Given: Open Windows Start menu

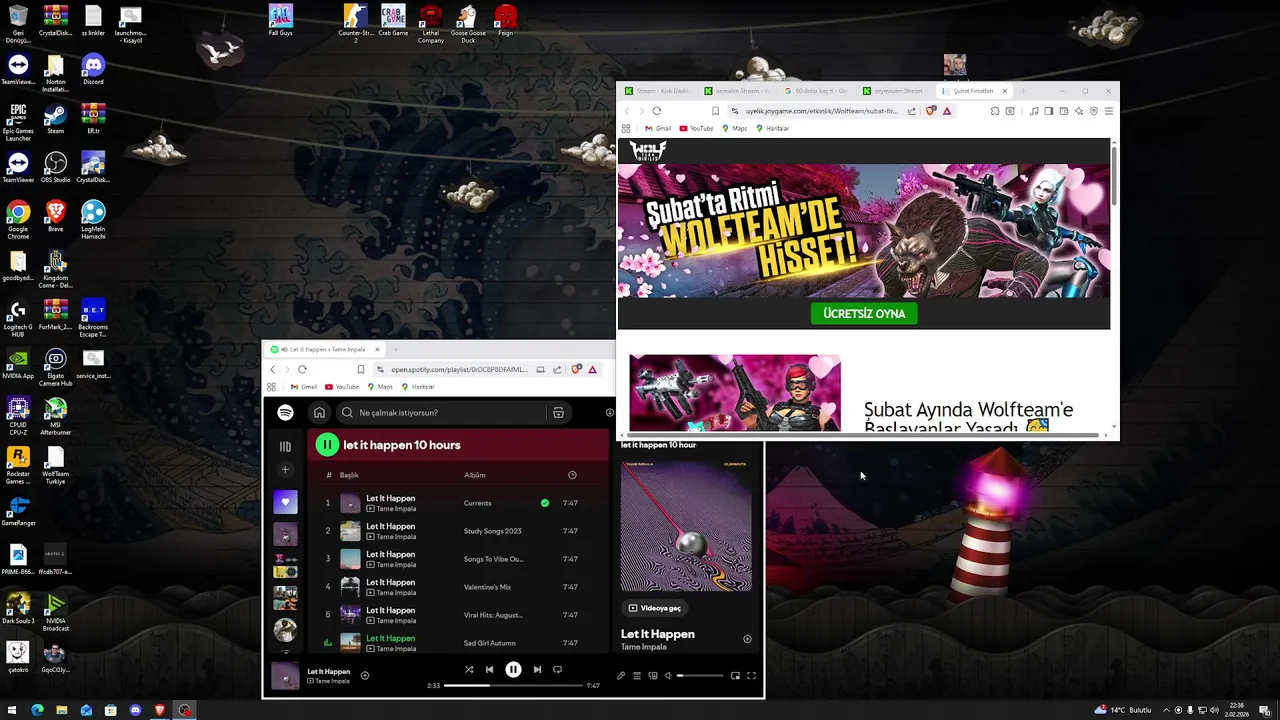Looking at the screenshot, I should click(13, 710).
